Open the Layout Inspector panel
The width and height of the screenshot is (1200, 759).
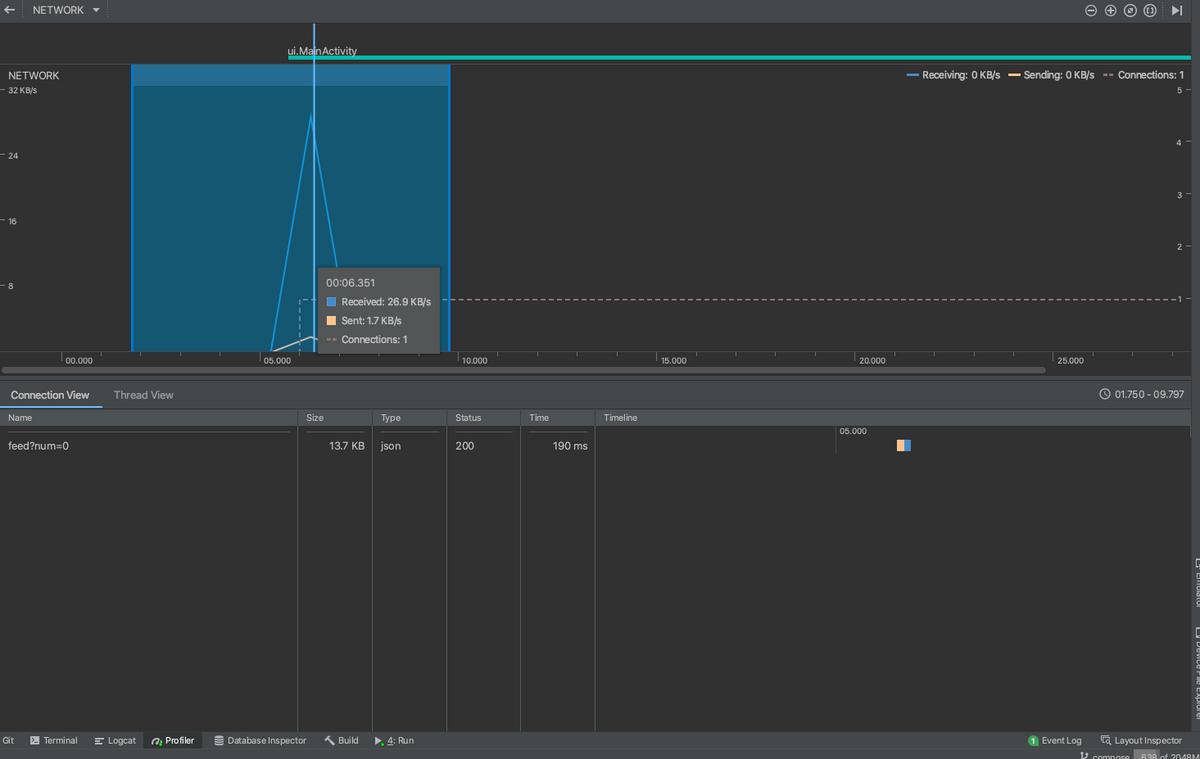click(x=1141, y=741)
